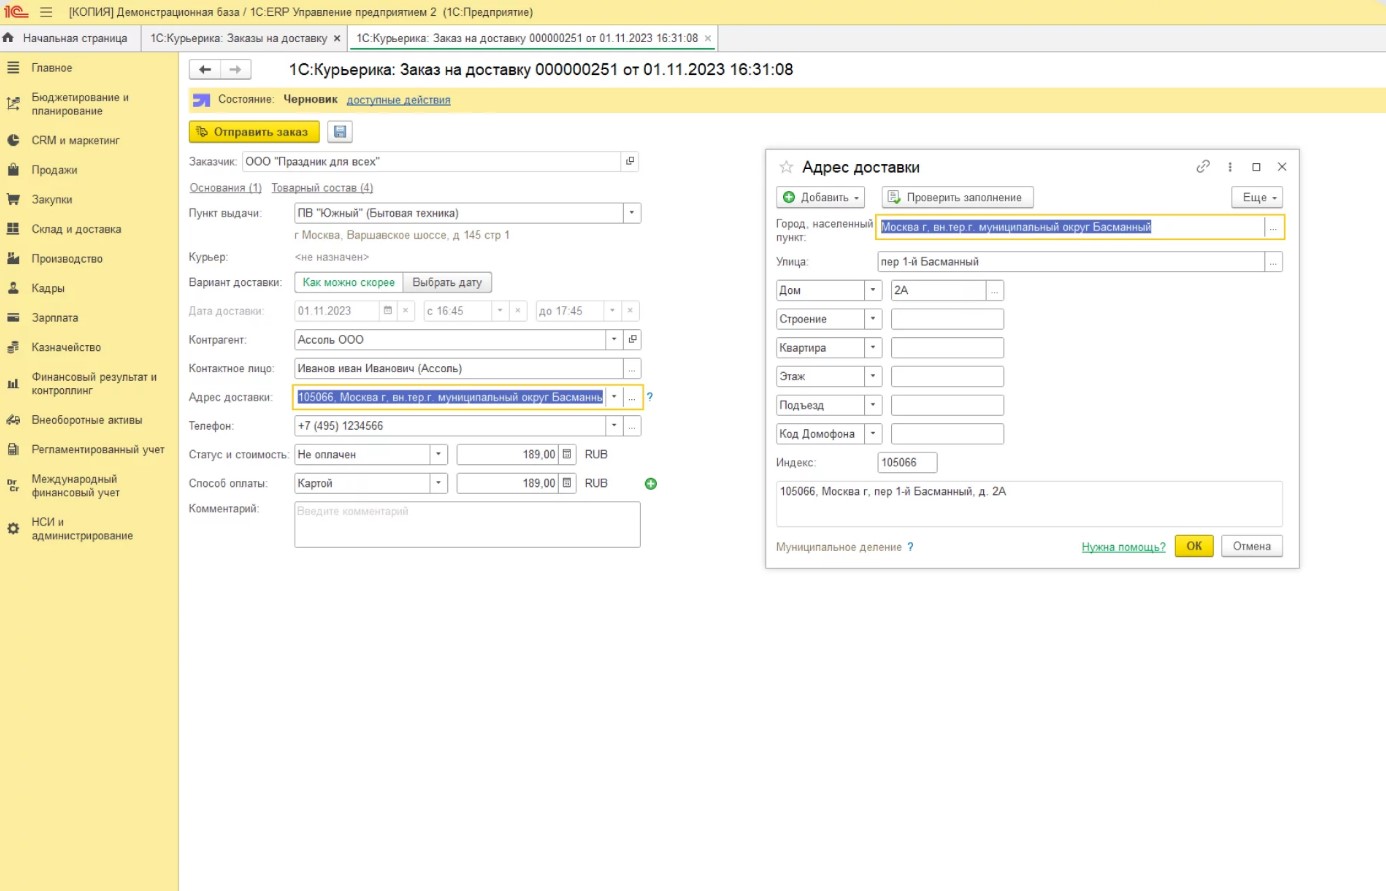Click the Улица field пер 1-й Басманный

coord(1071,262)
